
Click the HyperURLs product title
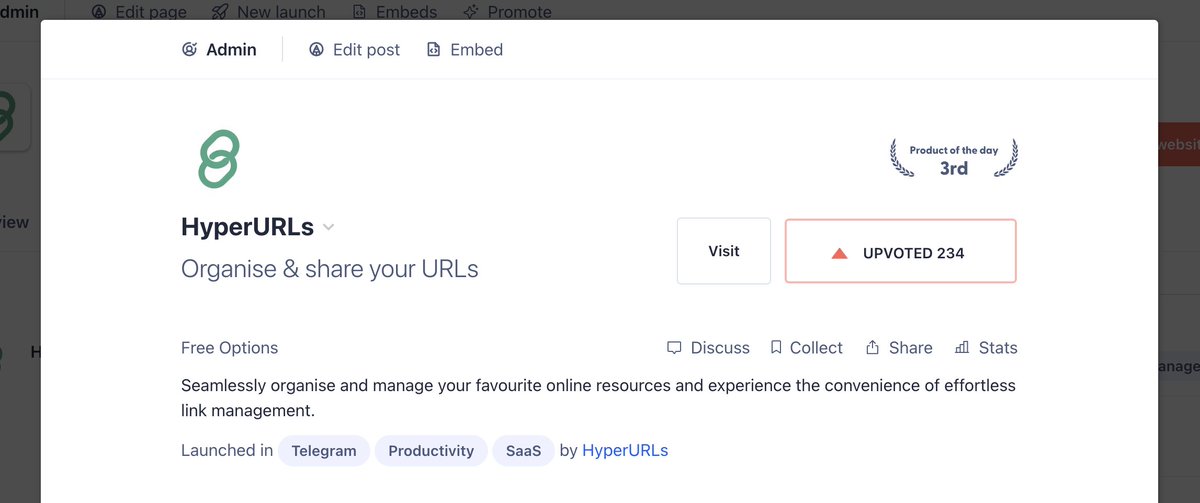[x=247, y=227]
